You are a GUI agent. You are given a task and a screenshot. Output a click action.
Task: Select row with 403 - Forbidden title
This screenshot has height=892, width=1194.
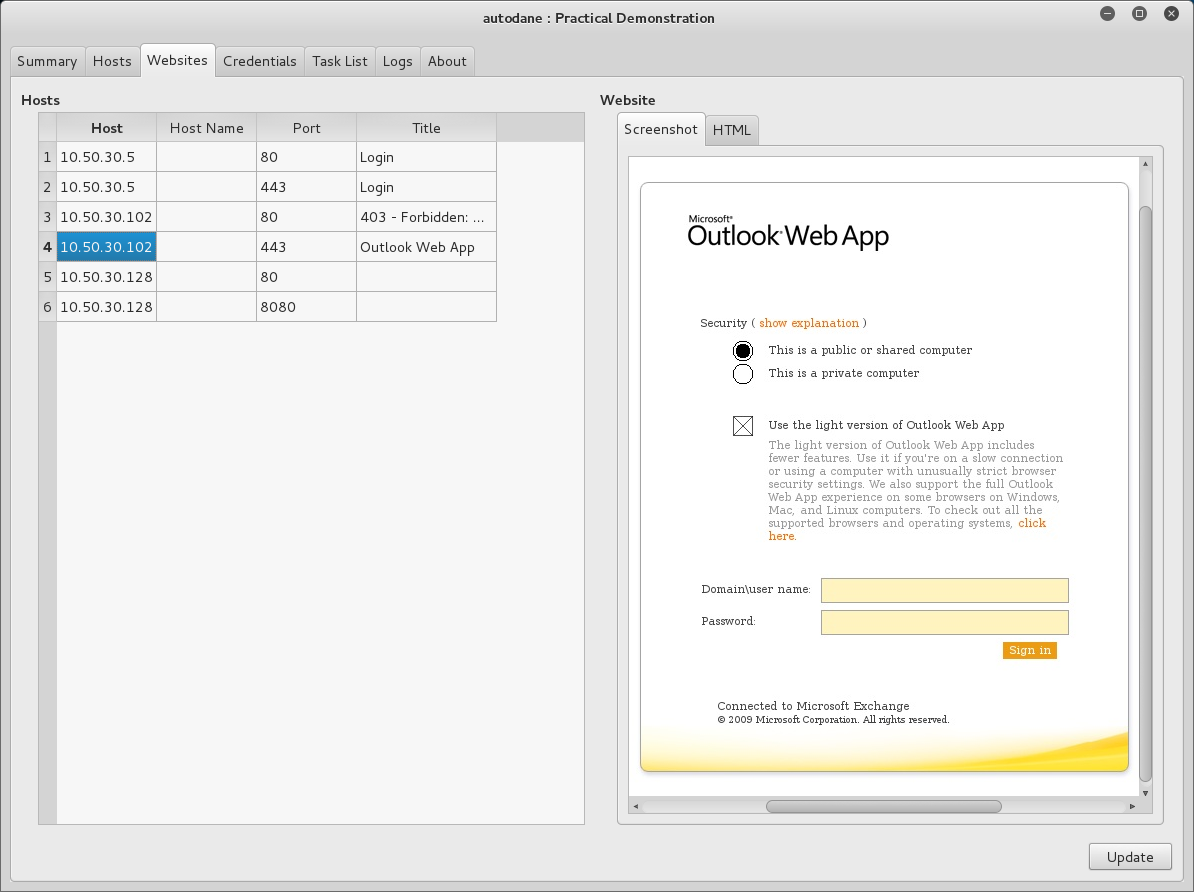pyautogui.click(x=425, y=217)
